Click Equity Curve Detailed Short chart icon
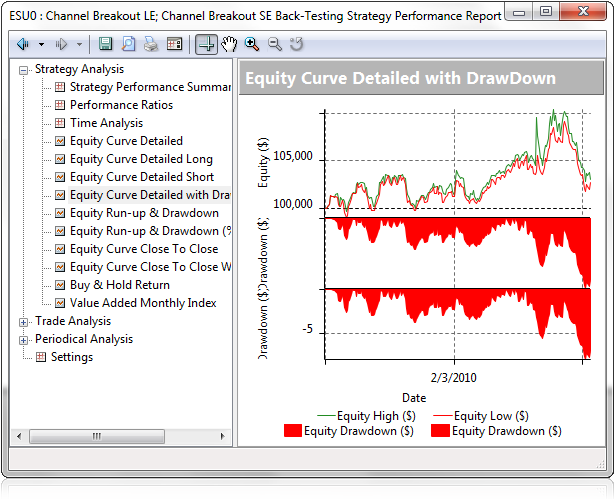616x499 pixels. 60,177
